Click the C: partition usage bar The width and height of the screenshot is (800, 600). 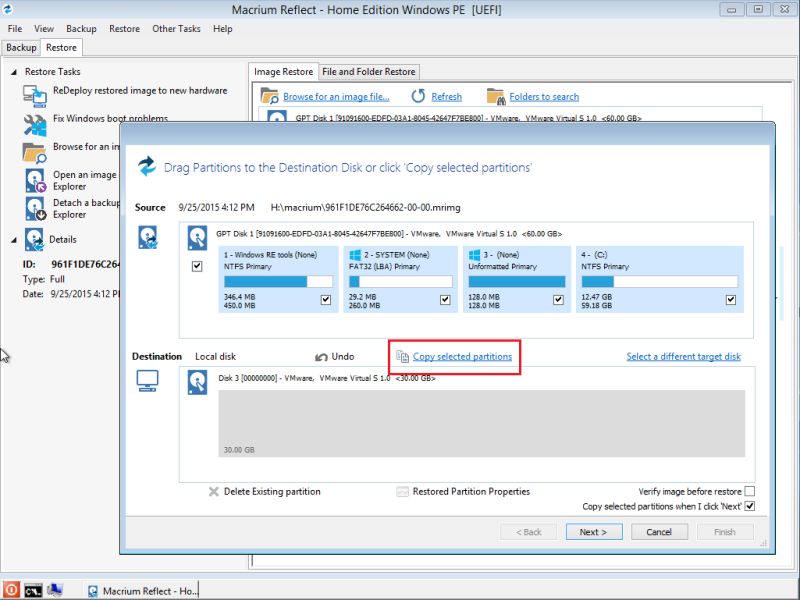click(660, 282)
